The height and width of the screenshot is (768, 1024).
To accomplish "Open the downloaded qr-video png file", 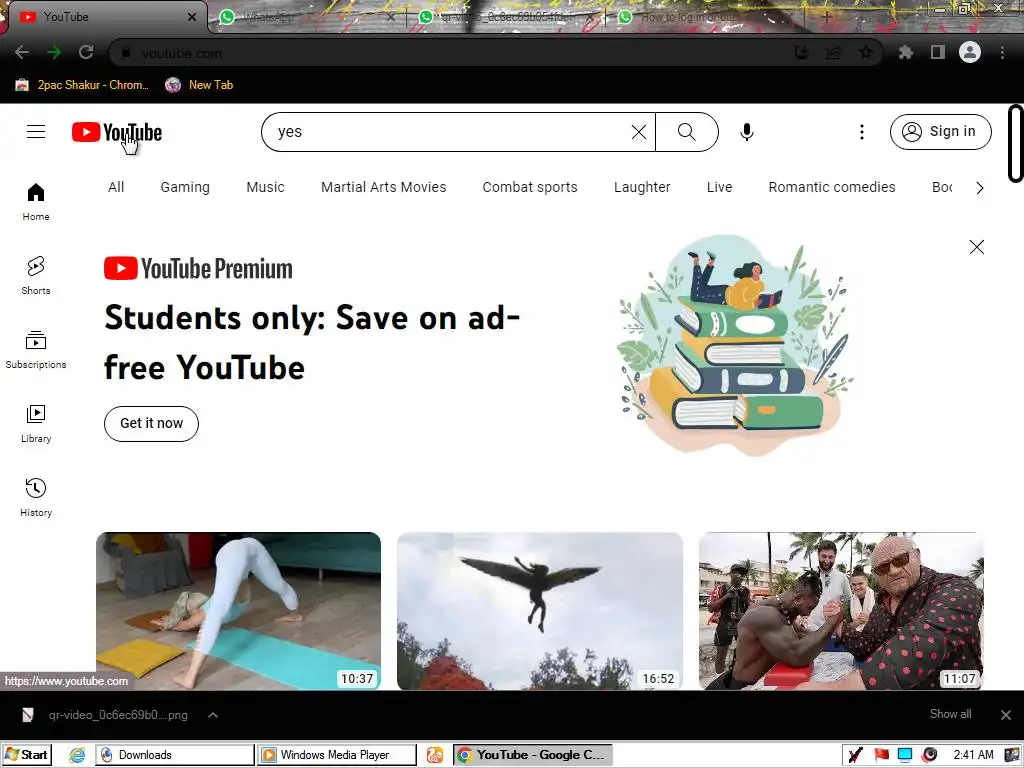I will coord(108,715).
